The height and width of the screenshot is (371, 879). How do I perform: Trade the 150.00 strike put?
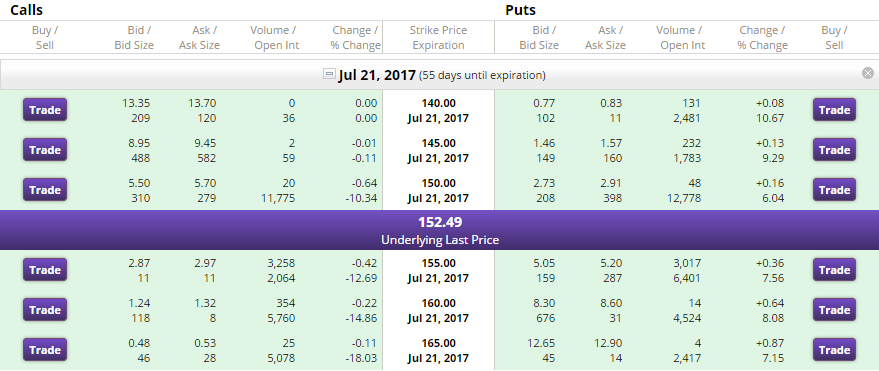(x=834, y=190)
